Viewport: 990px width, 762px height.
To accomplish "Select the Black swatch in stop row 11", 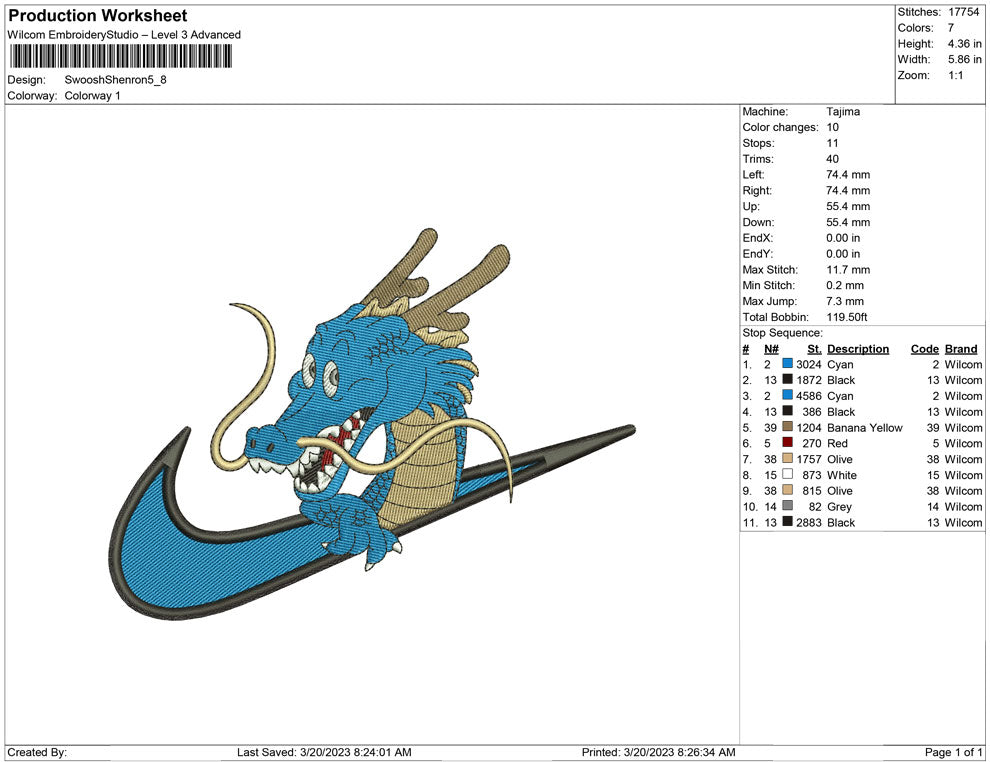I will pos(788,523).
